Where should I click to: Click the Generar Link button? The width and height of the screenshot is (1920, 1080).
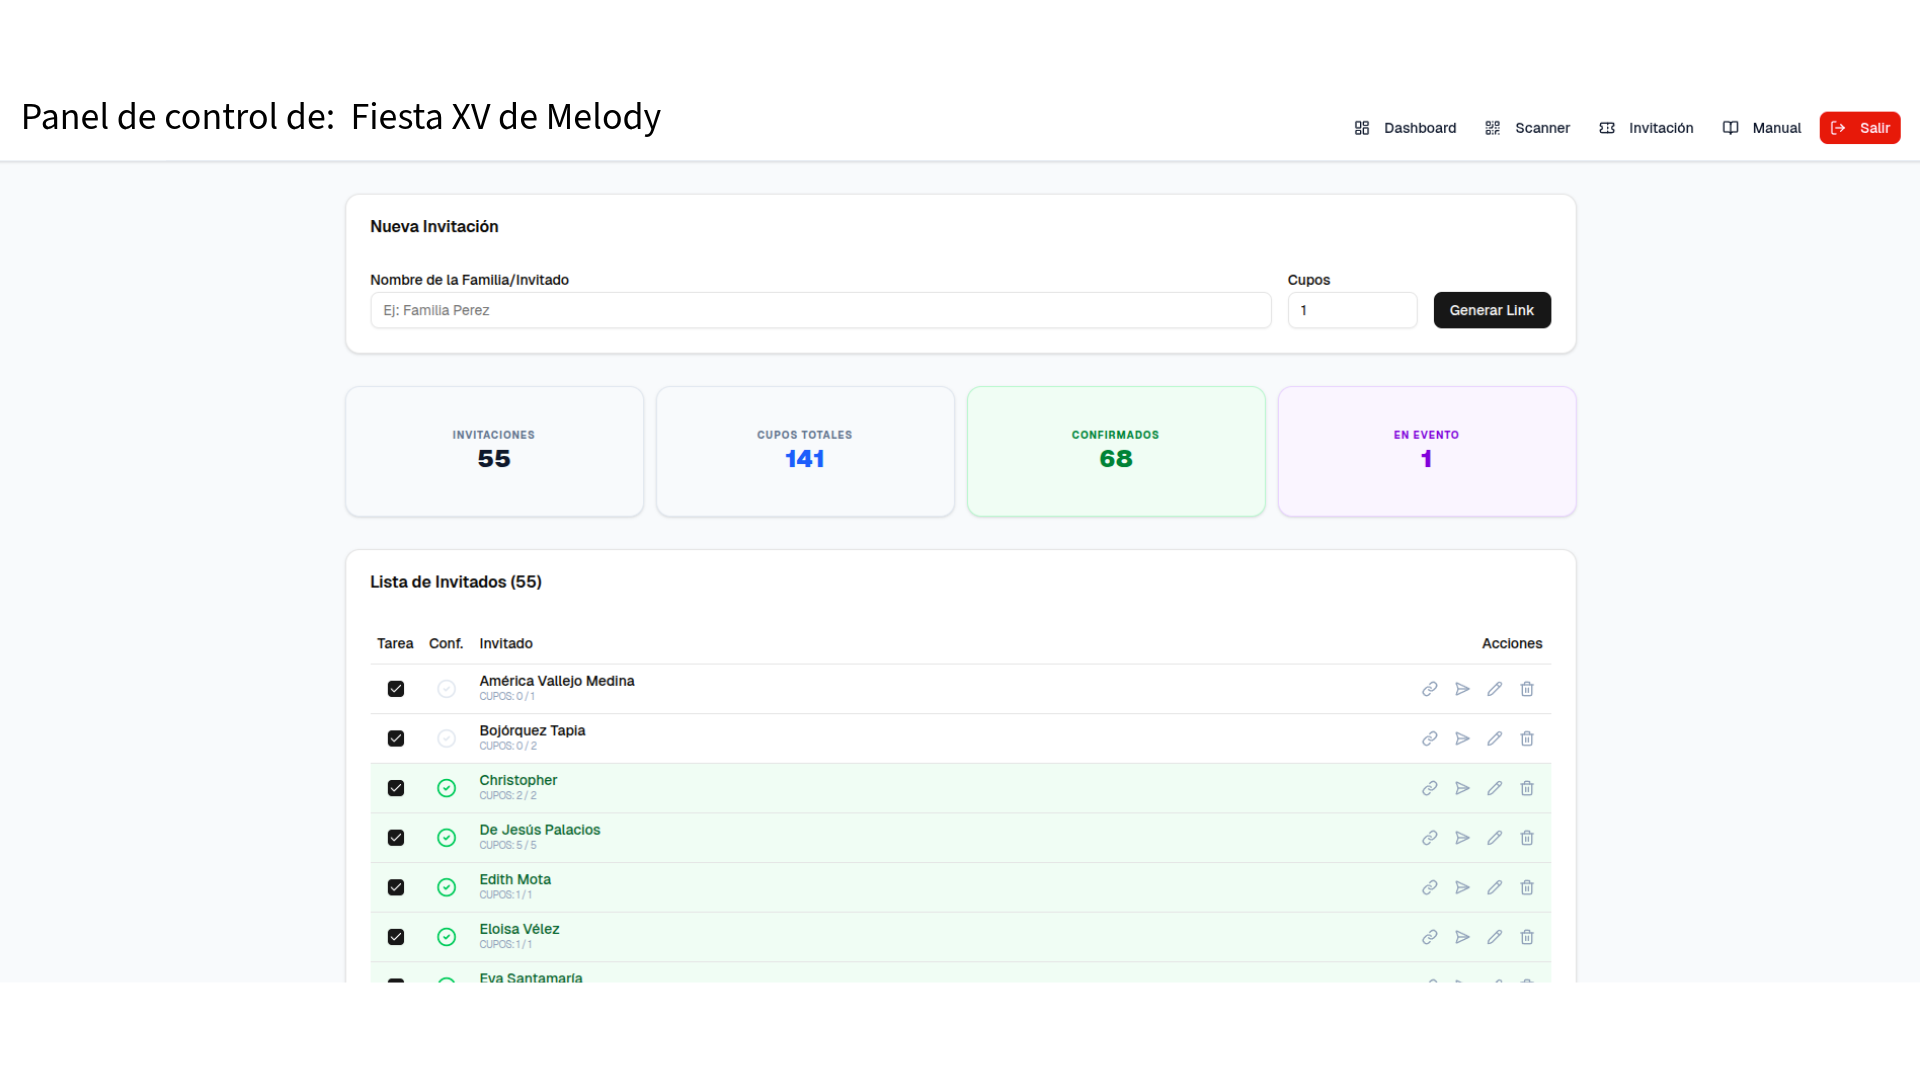coord(1491,310)
